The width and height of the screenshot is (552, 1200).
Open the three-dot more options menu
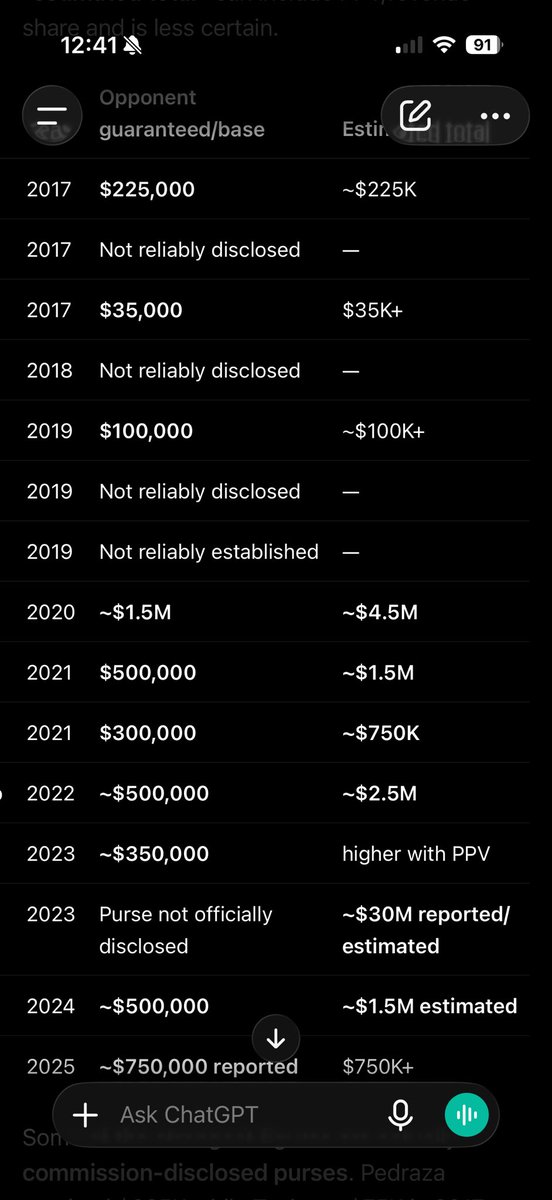pos(495,116)
